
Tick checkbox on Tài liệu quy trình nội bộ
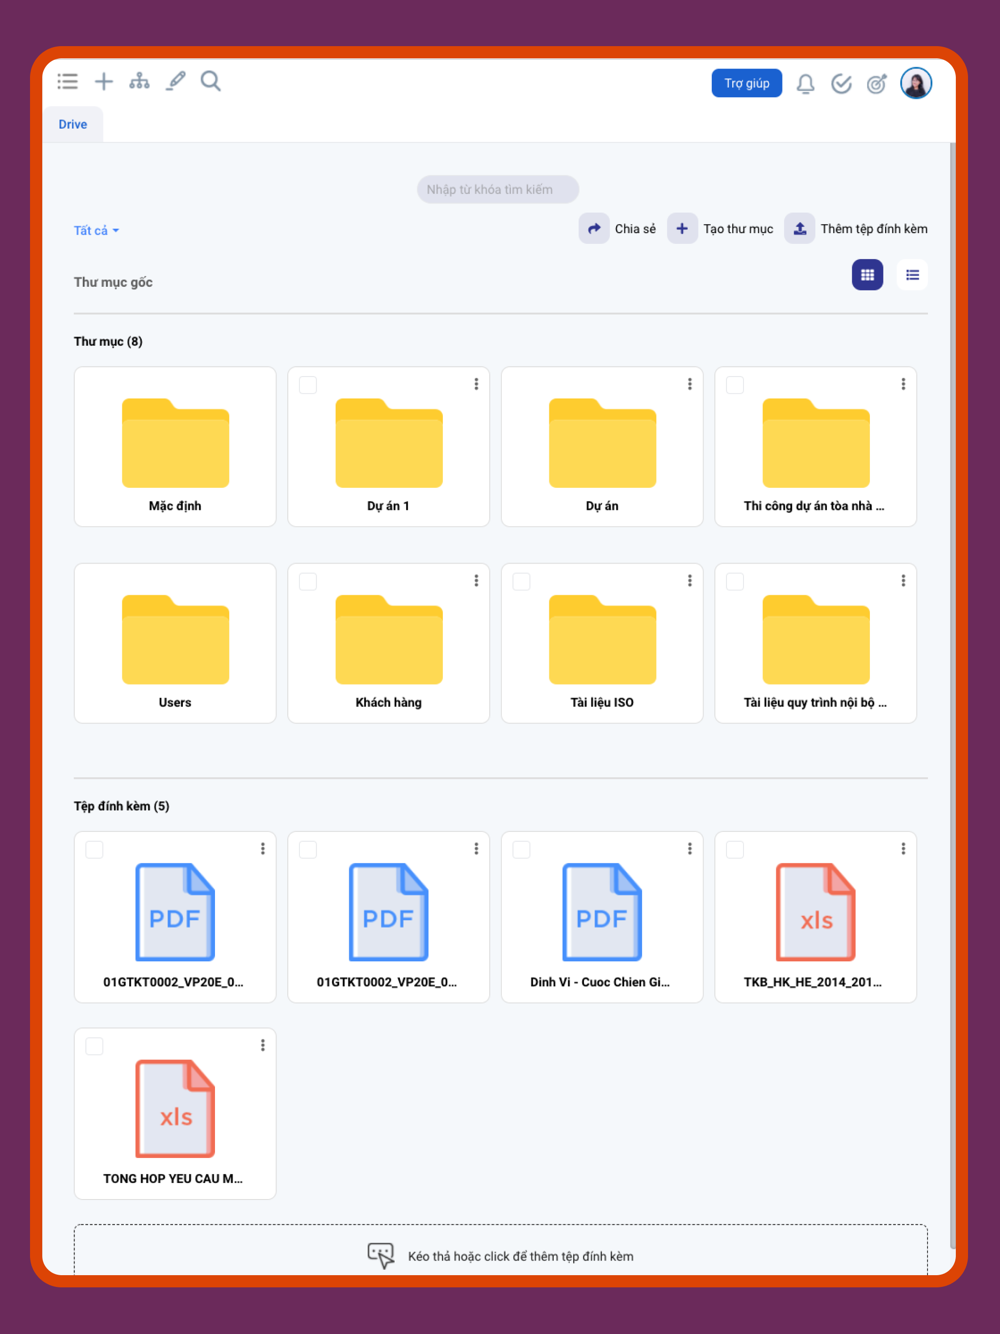click(735, 581)
